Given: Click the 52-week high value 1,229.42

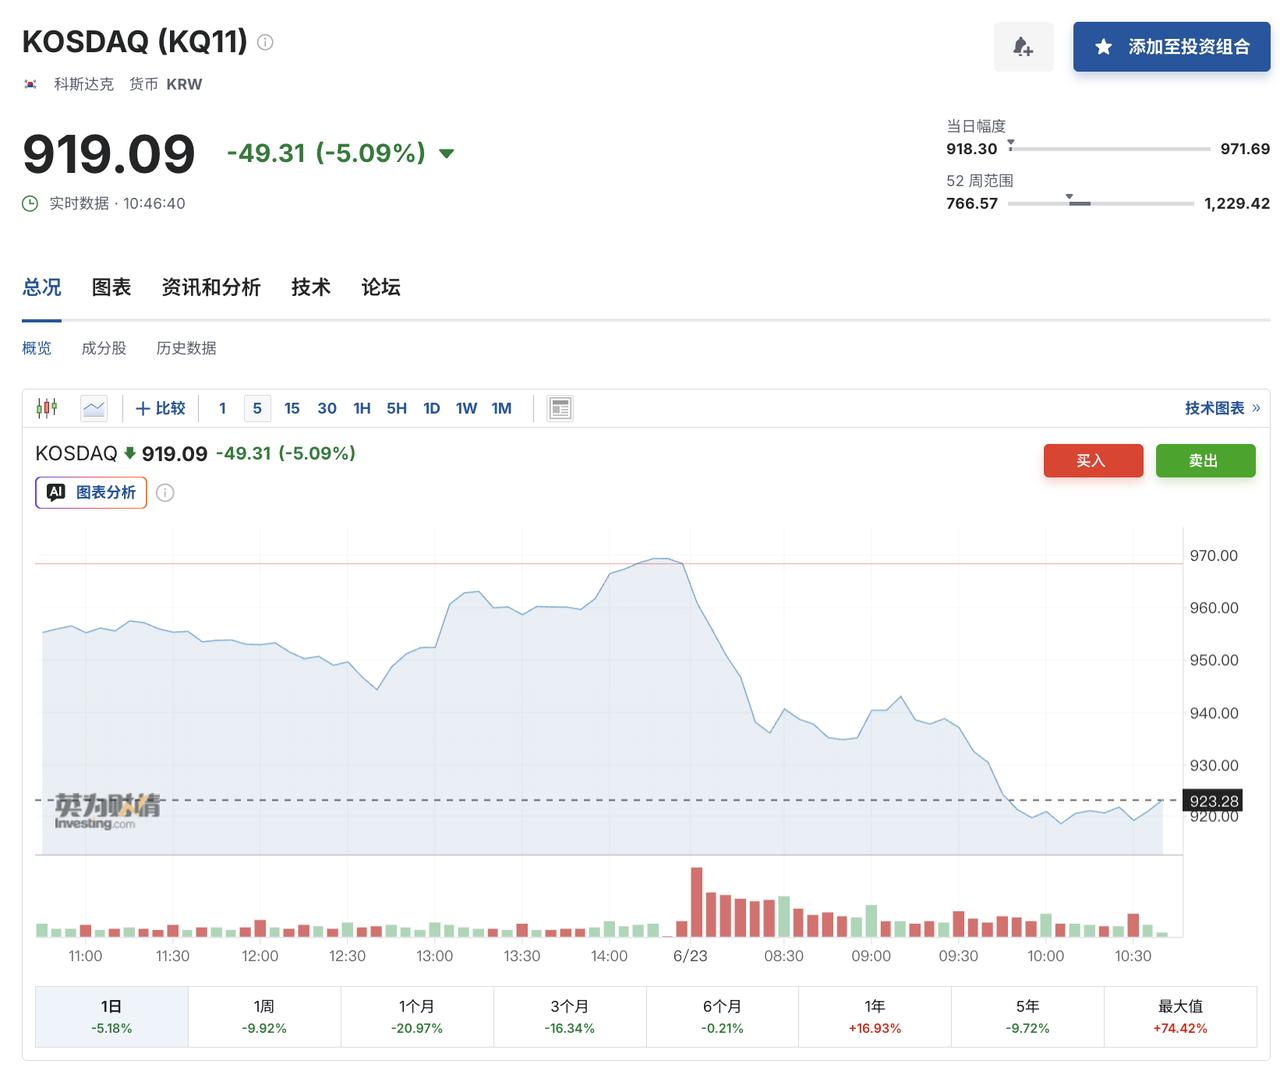Looking at the screenshot, I should click(1237, 203).
